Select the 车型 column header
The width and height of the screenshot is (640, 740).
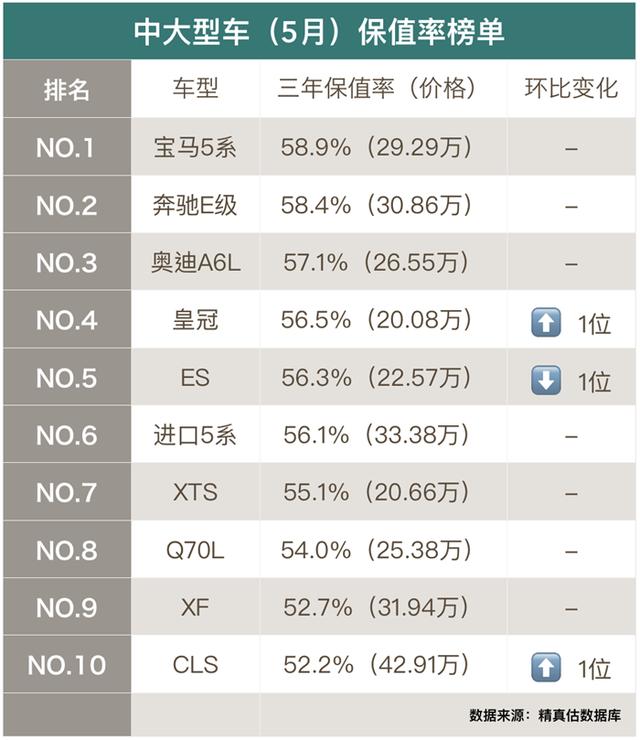pos(195,89)
